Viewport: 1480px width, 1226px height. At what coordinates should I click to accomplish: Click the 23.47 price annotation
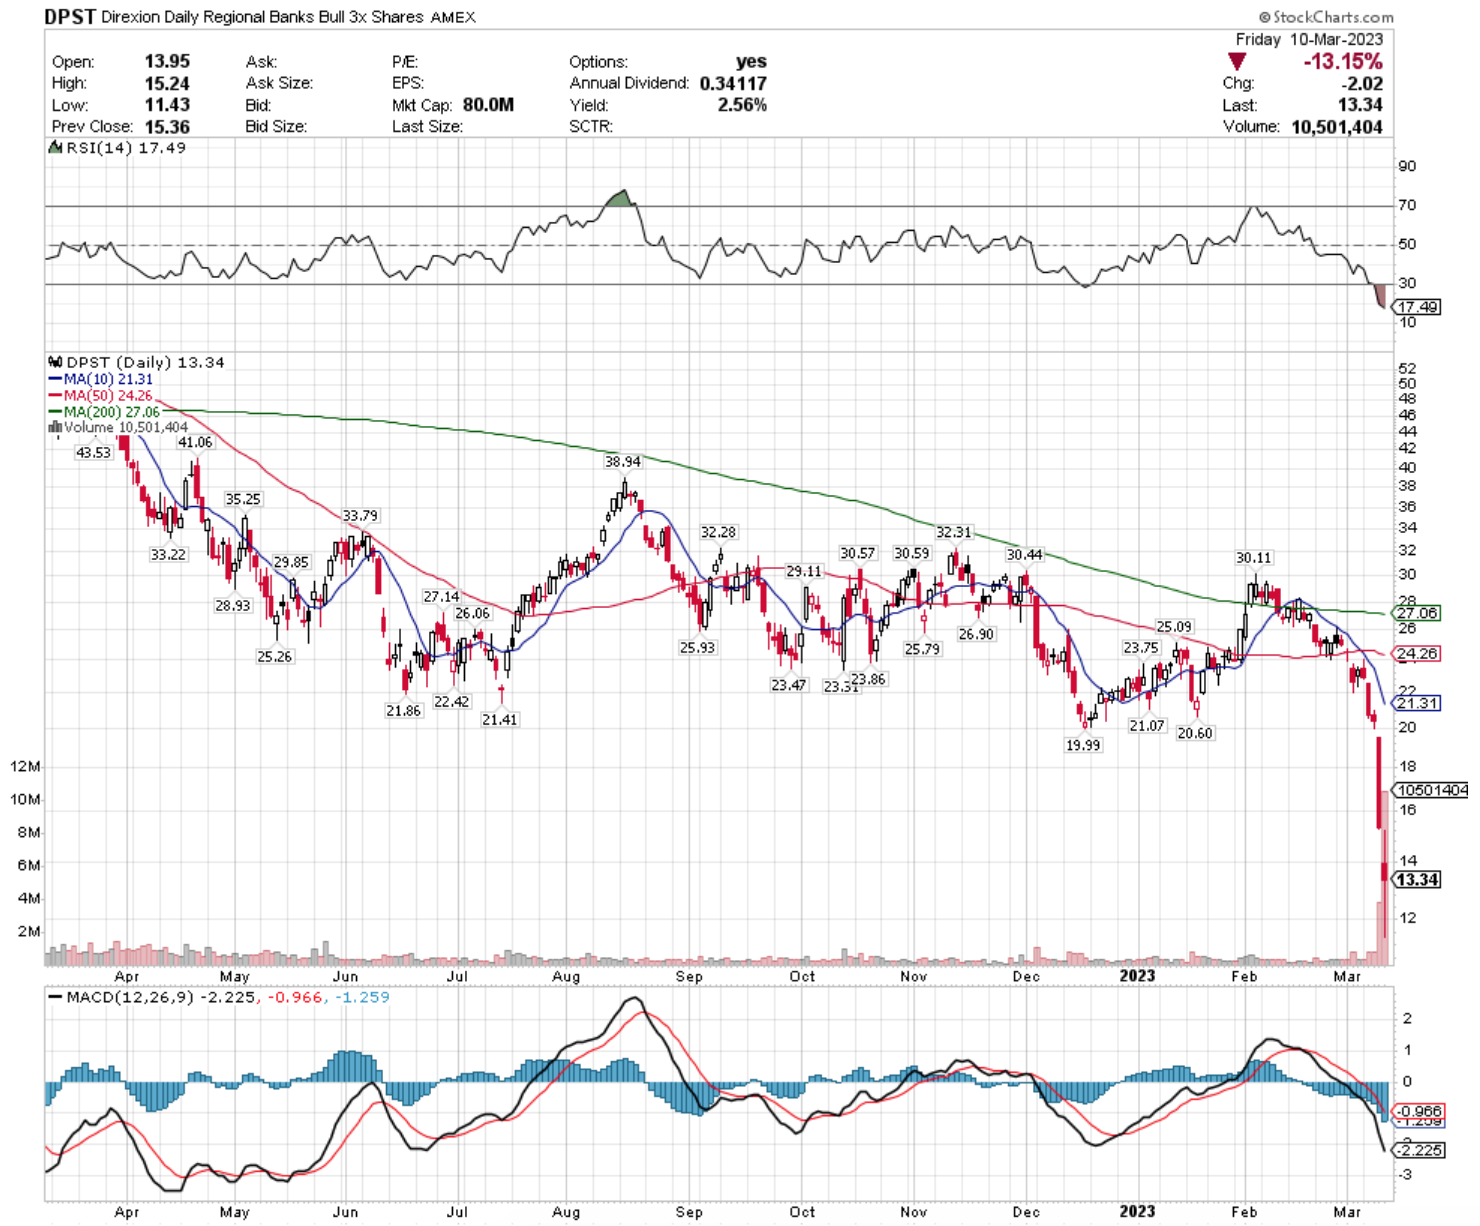coord(788,686)
